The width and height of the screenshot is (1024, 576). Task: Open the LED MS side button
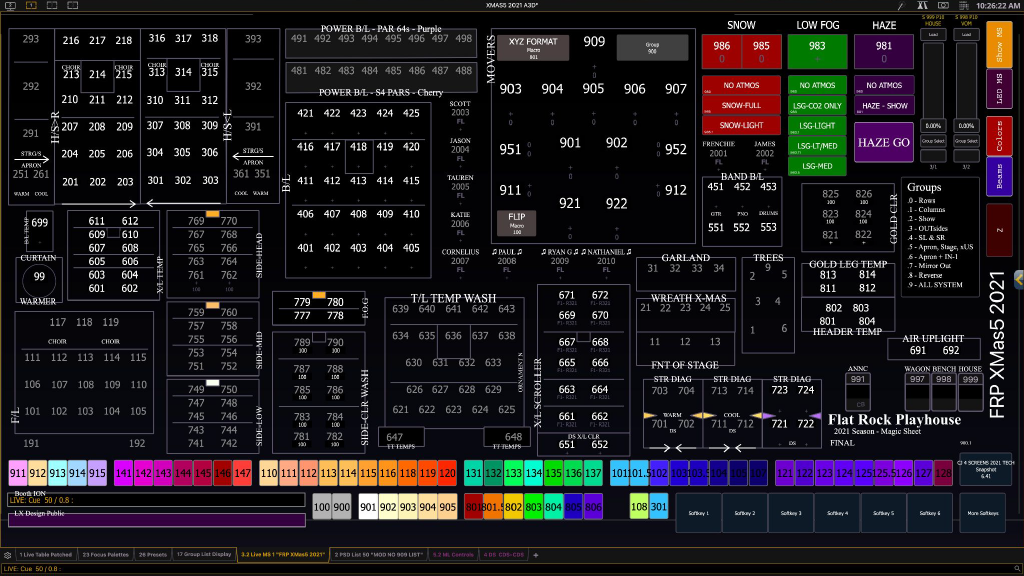coord(999,88)
